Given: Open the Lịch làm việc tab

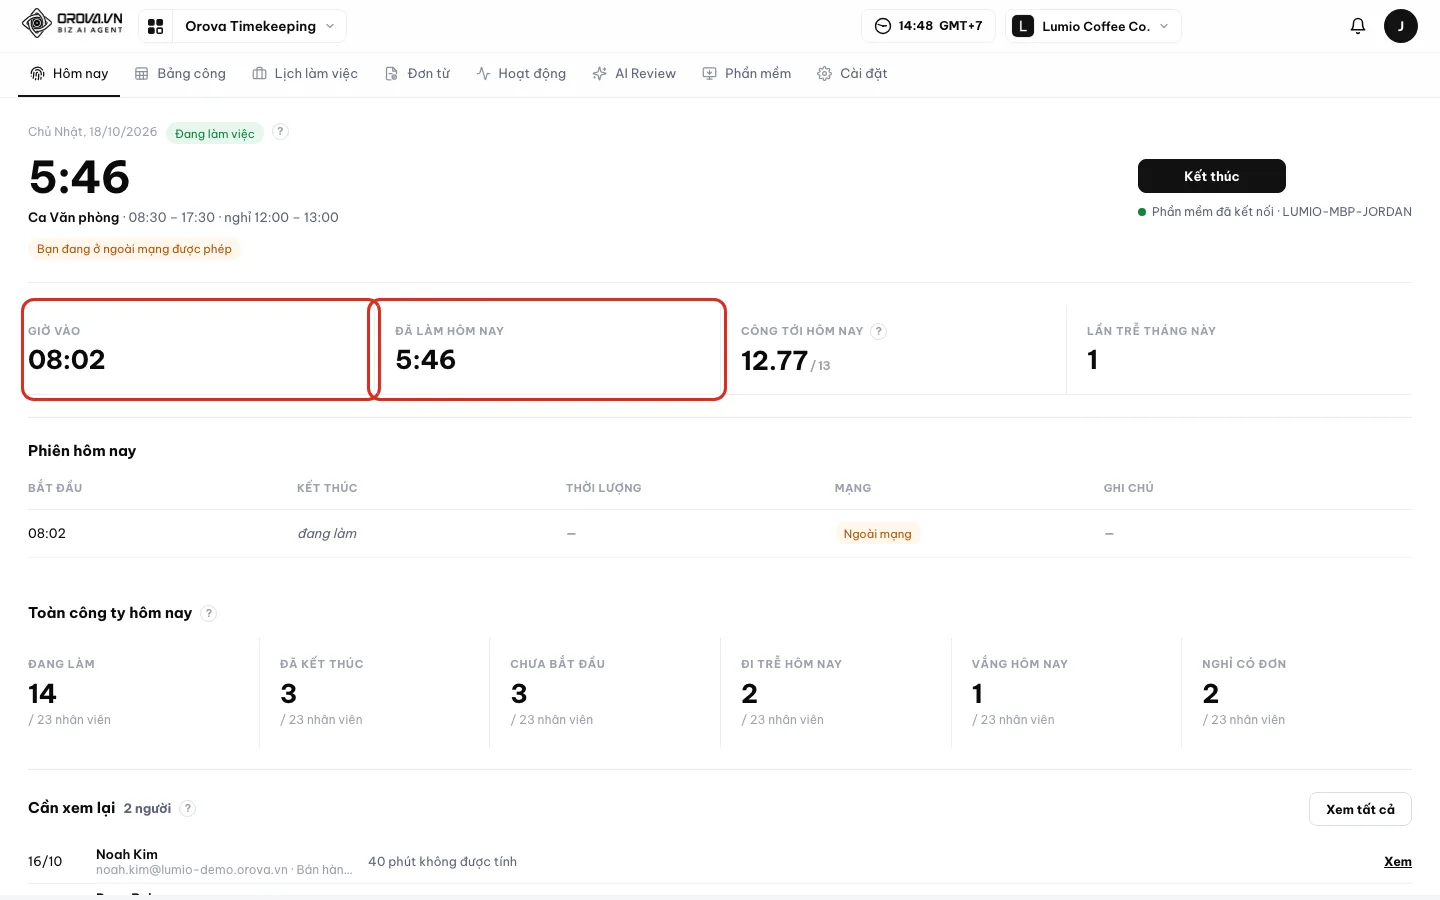Looking at the screenshot, I should click(305, 74).
